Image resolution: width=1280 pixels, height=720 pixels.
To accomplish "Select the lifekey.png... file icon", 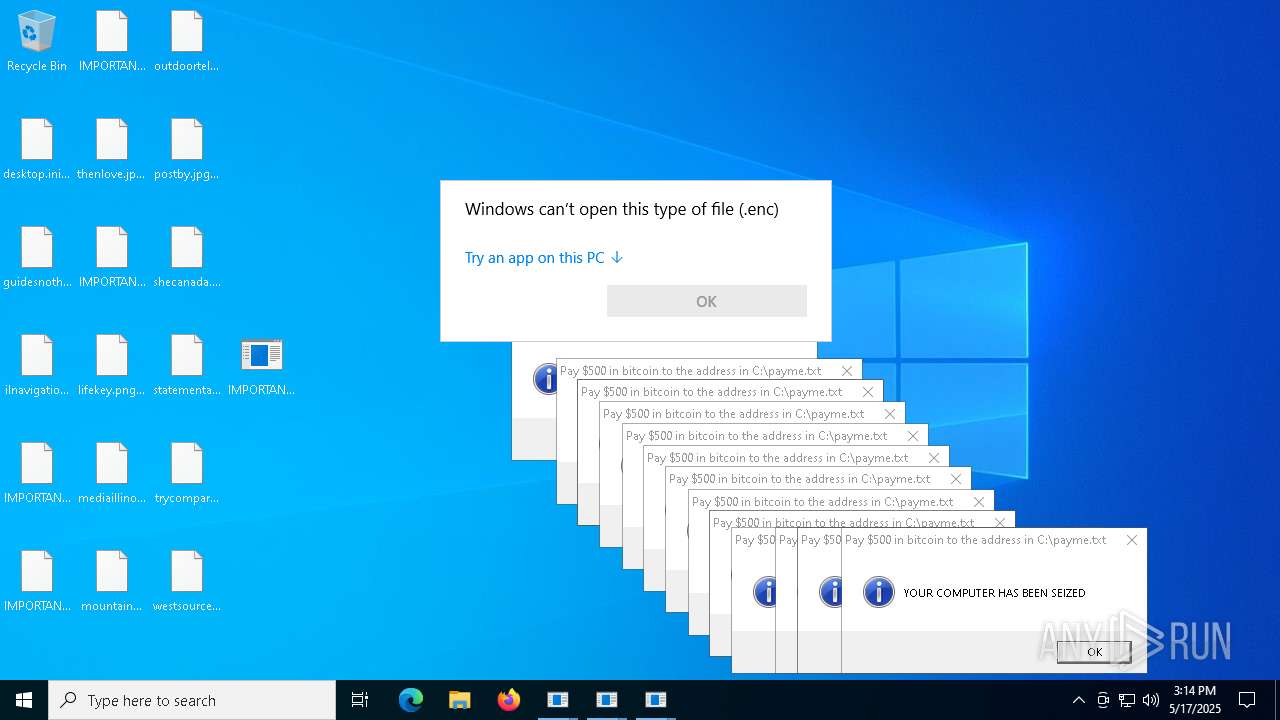I will tap(112, 366).
